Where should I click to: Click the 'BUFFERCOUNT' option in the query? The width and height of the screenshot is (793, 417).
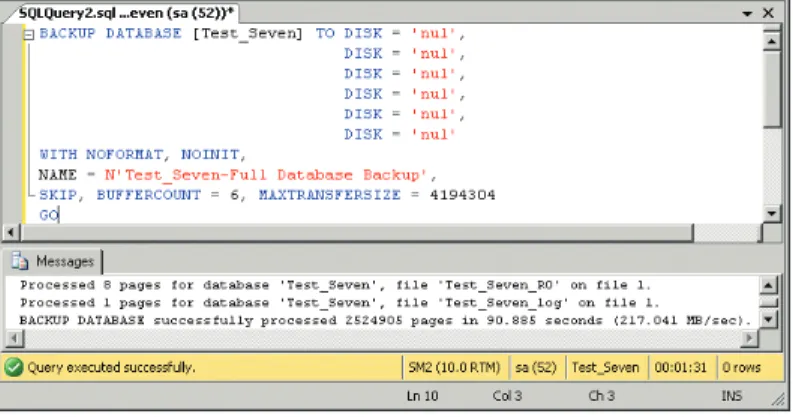tap(149, 195)
